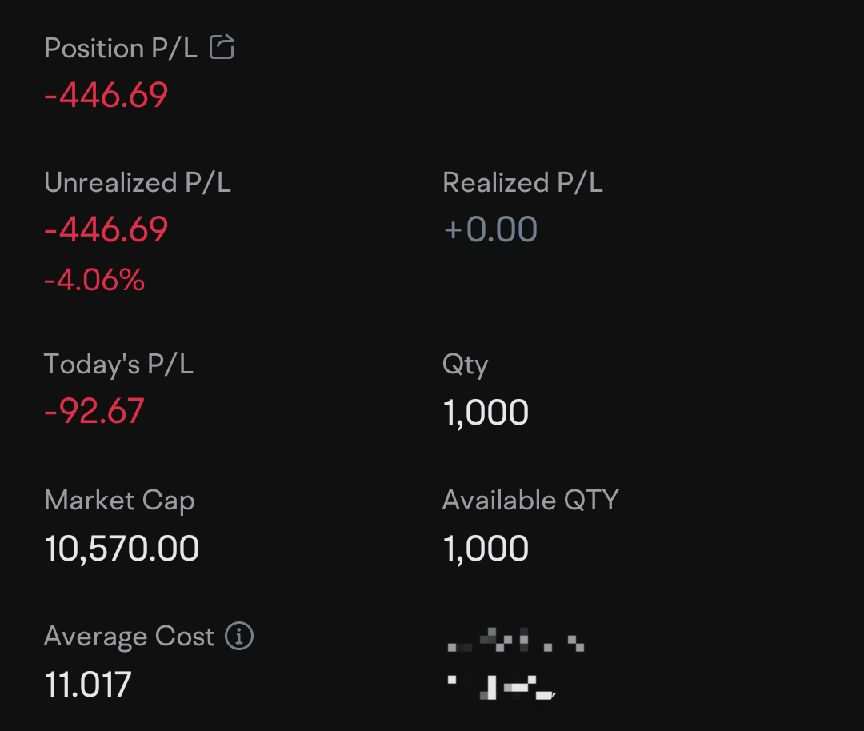
Task: Click the pixelated hidden field beside Average Cost
Action: coord(515,663)
